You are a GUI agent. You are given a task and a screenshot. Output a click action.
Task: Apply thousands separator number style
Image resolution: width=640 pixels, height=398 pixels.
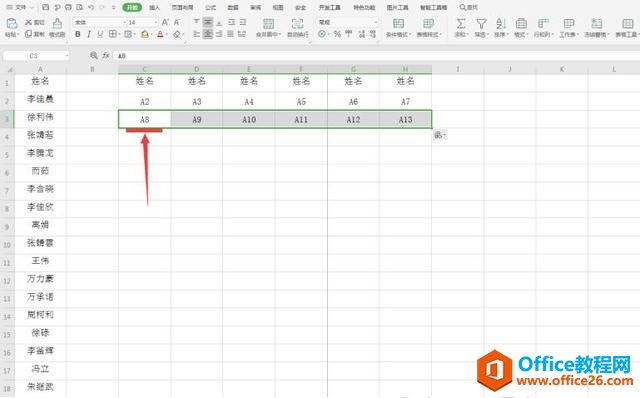(x=349, y=34)
